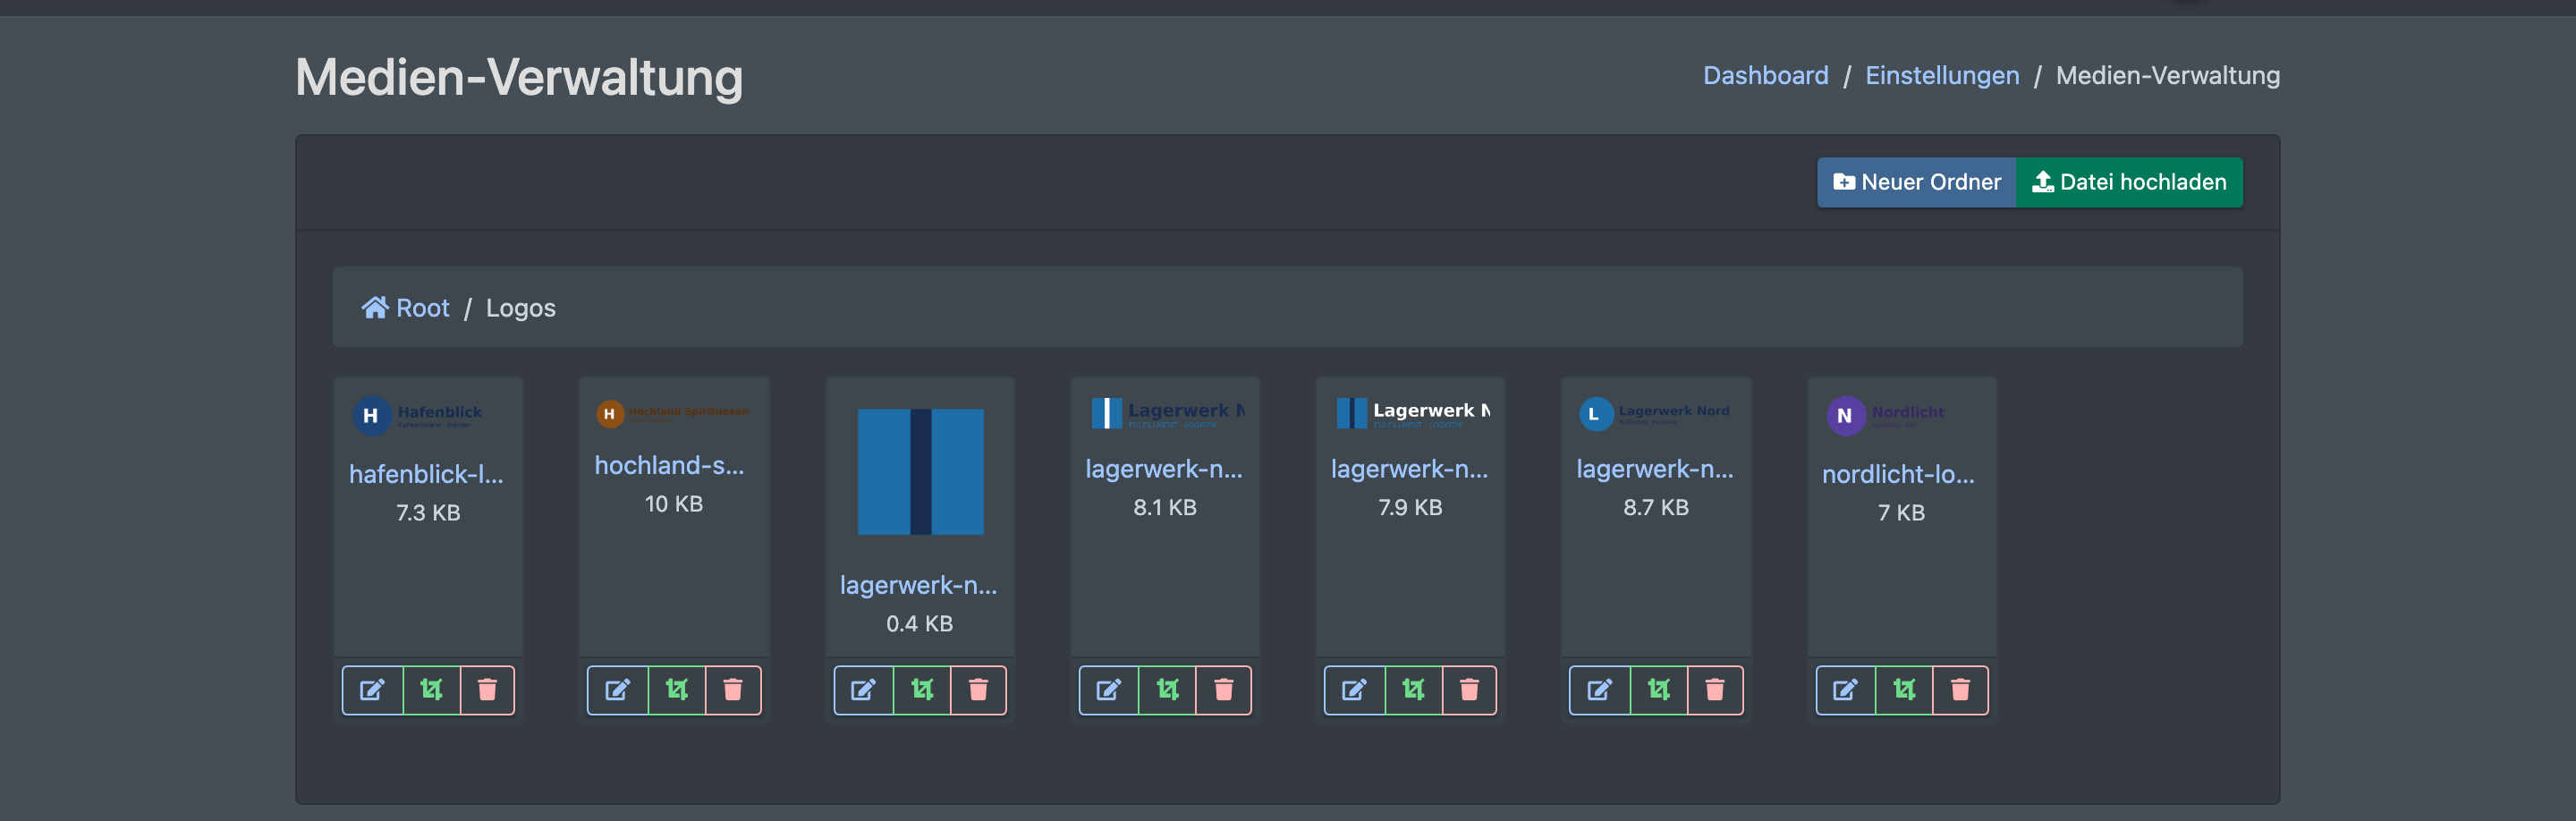Select the Lagerwerk thumbnail with white text

[1412, 412]
